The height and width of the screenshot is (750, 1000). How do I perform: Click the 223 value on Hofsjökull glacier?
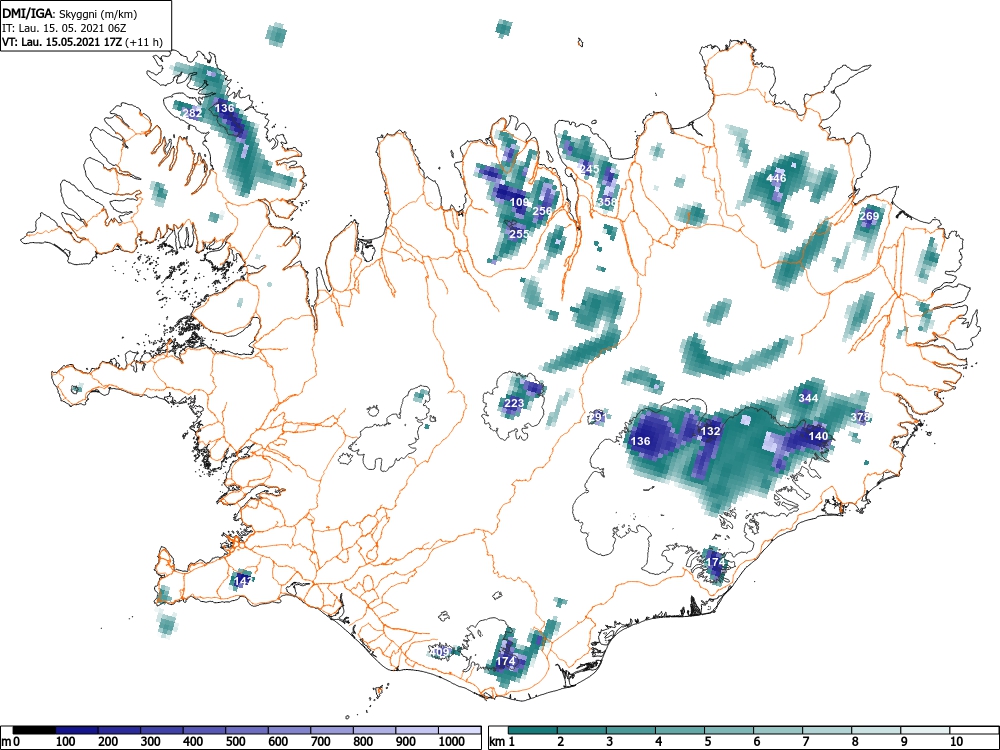[x=514, y=403]
